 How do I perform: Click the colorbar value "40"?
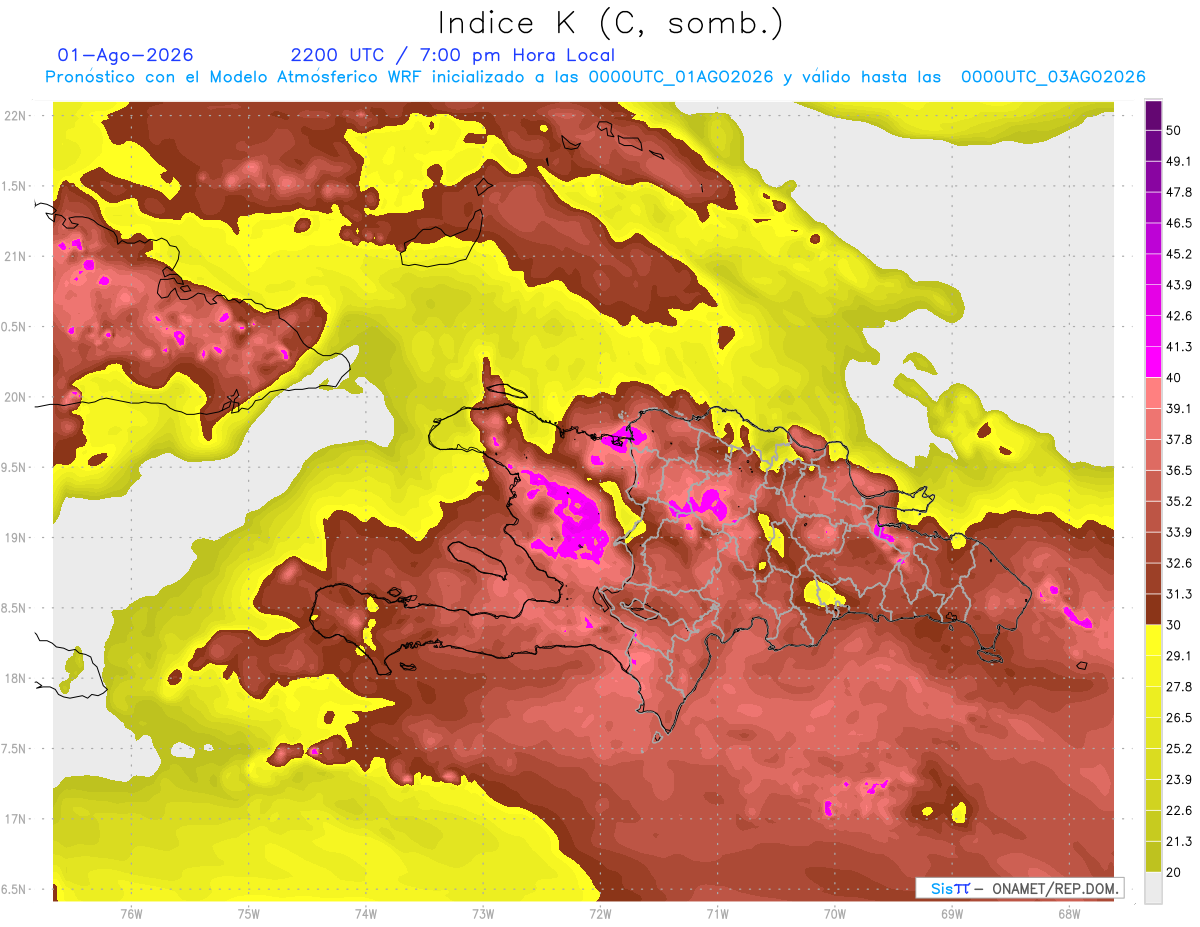[x=1174, y=377]
